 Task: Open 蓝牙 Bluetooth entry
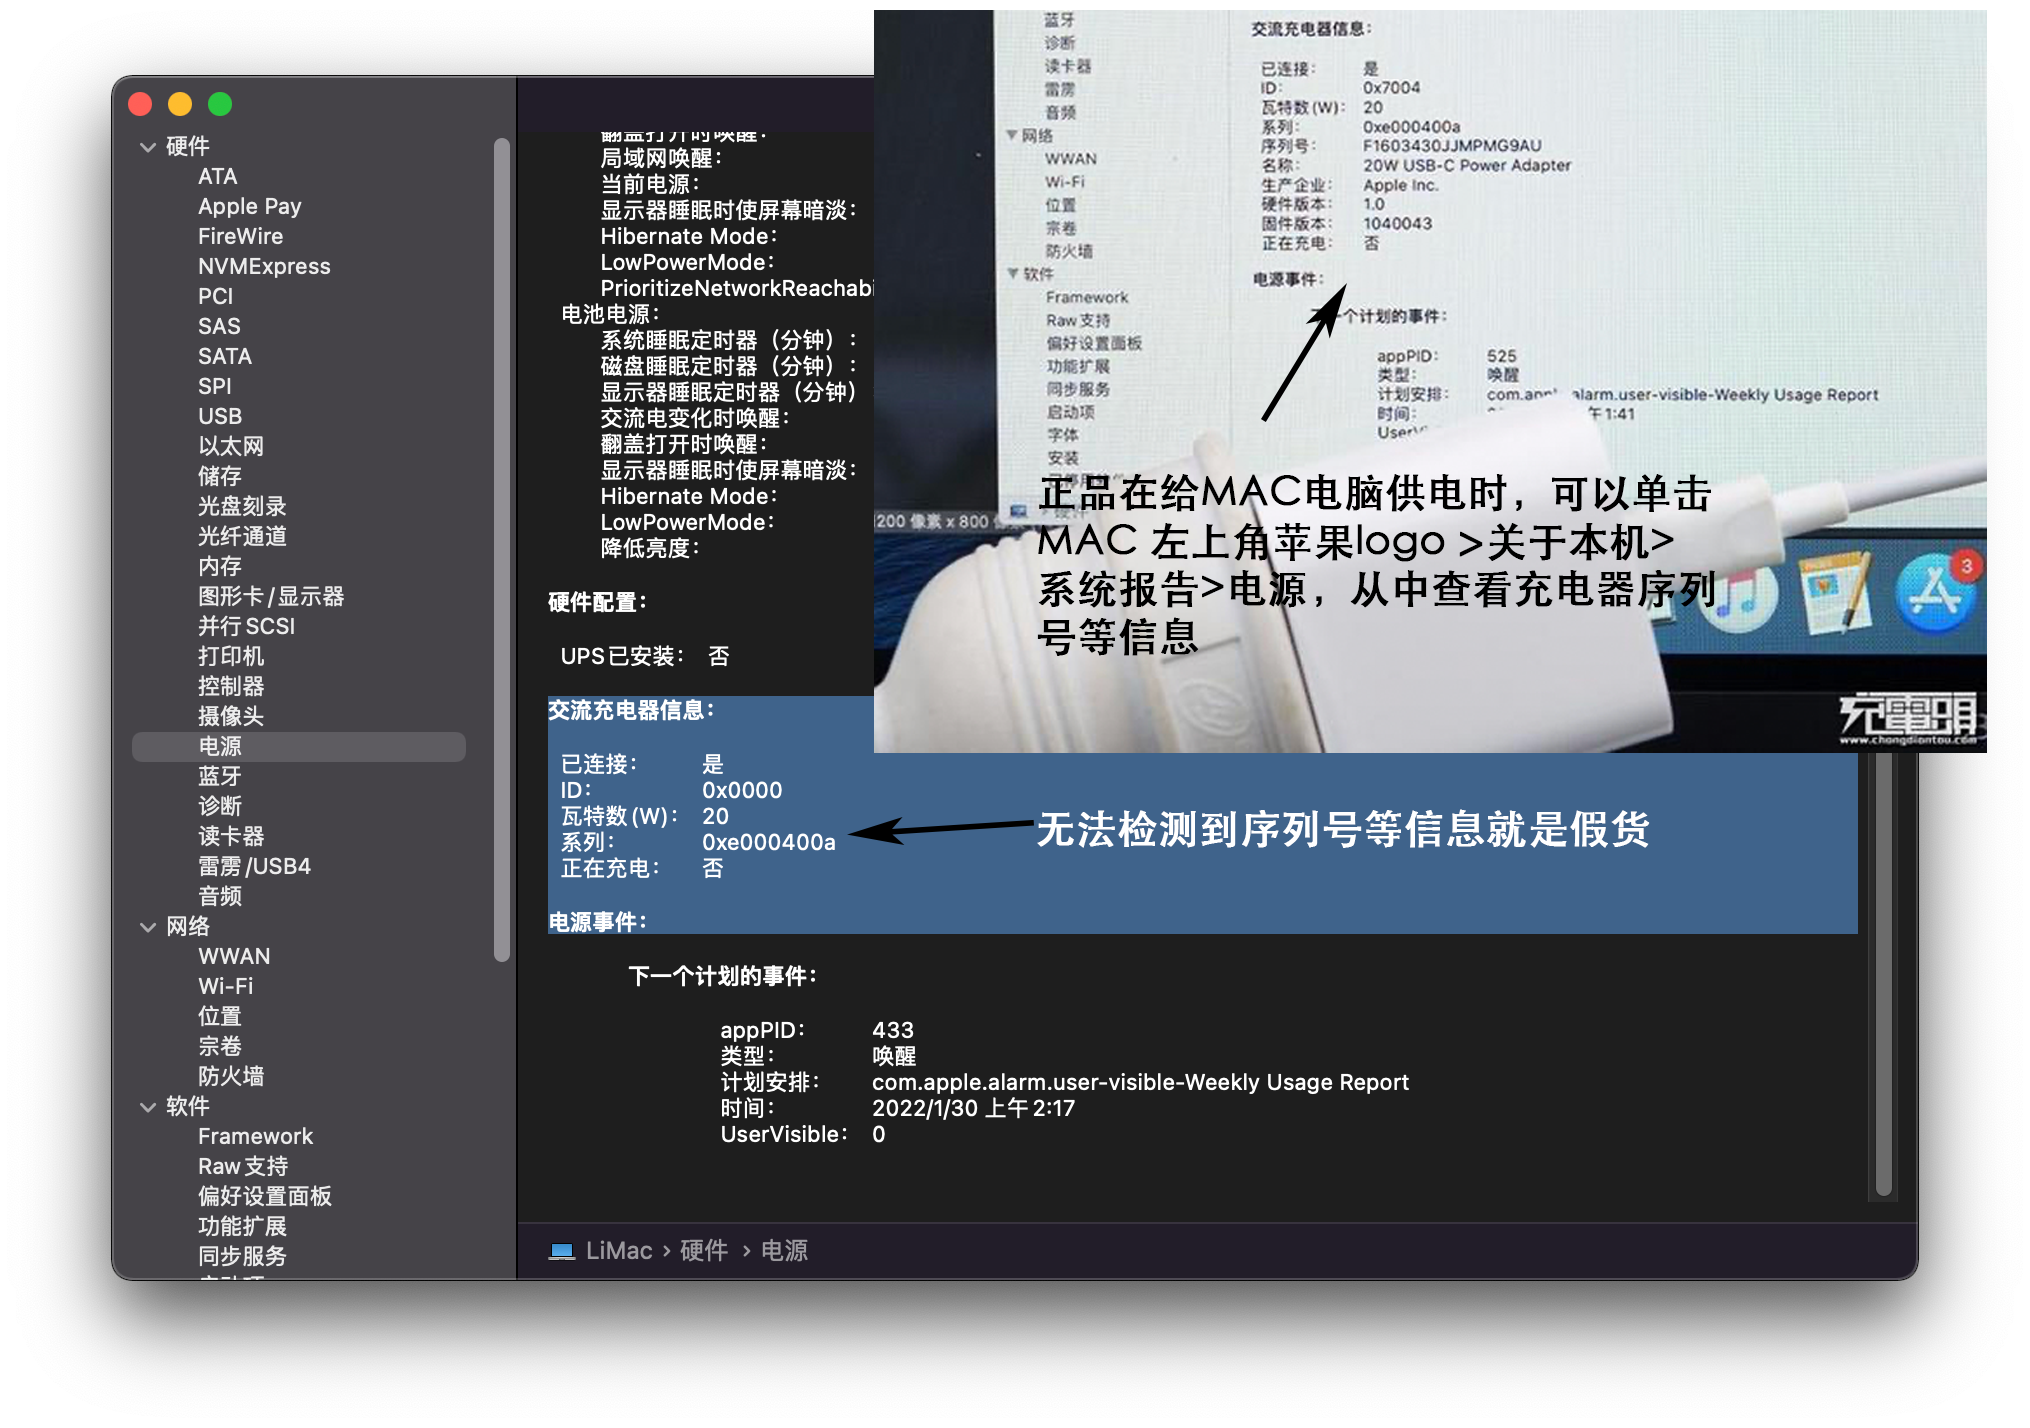(x=220, y=777)
